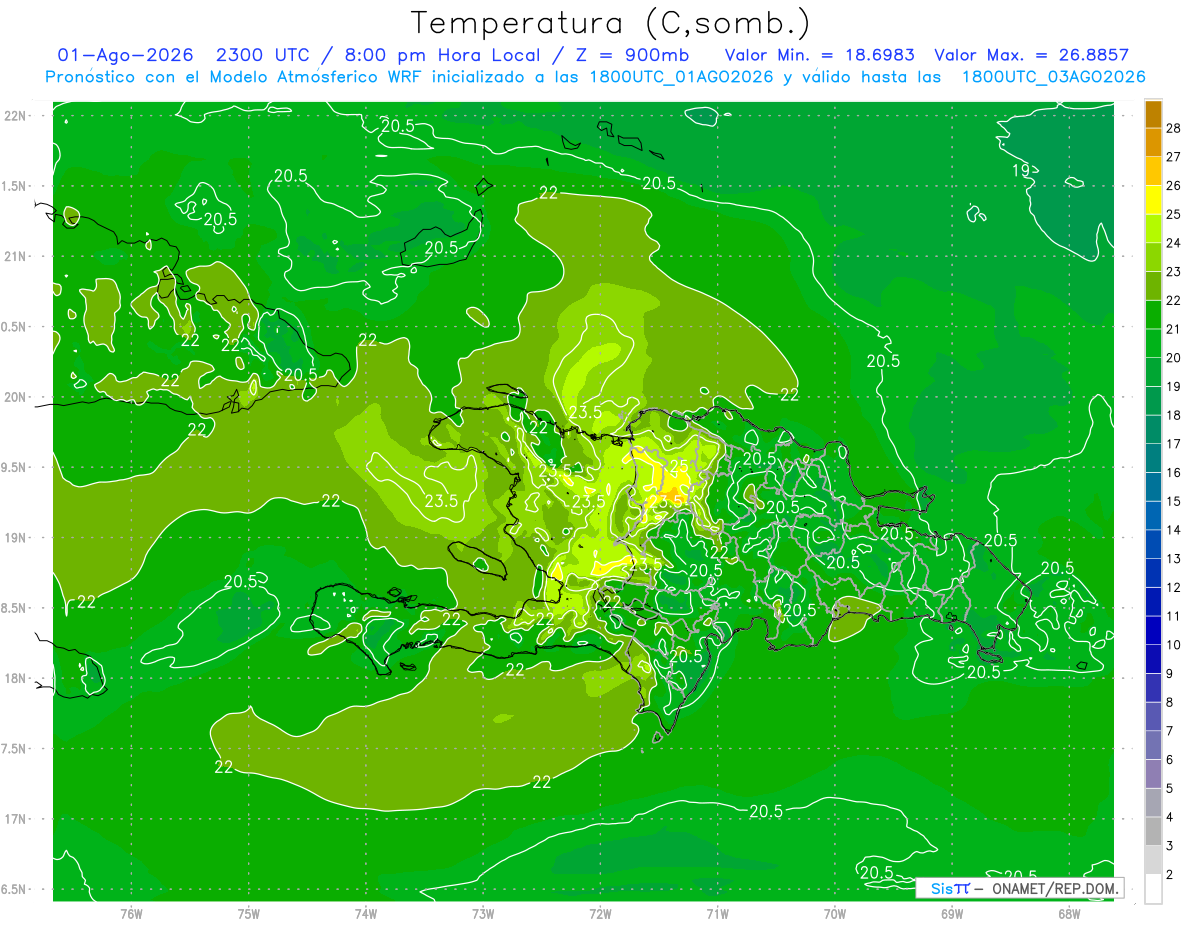The width and height of the screenshot is (1200, 927).
Task: Click the '21N' latitude axis label
Action: click(15, 256)
